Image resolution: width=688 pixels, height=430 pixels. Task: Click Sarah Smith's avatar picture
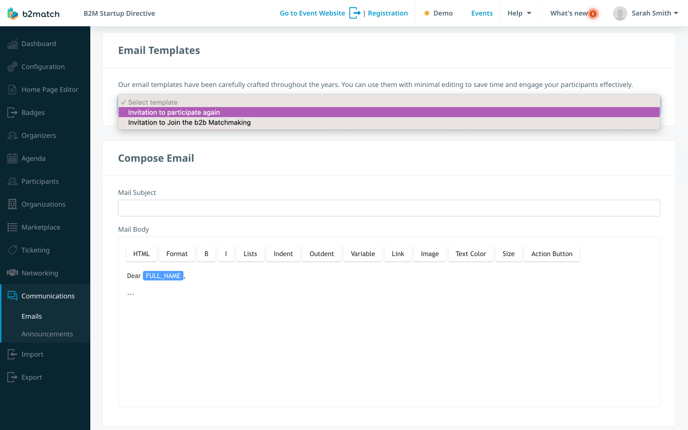click(620, 13)
